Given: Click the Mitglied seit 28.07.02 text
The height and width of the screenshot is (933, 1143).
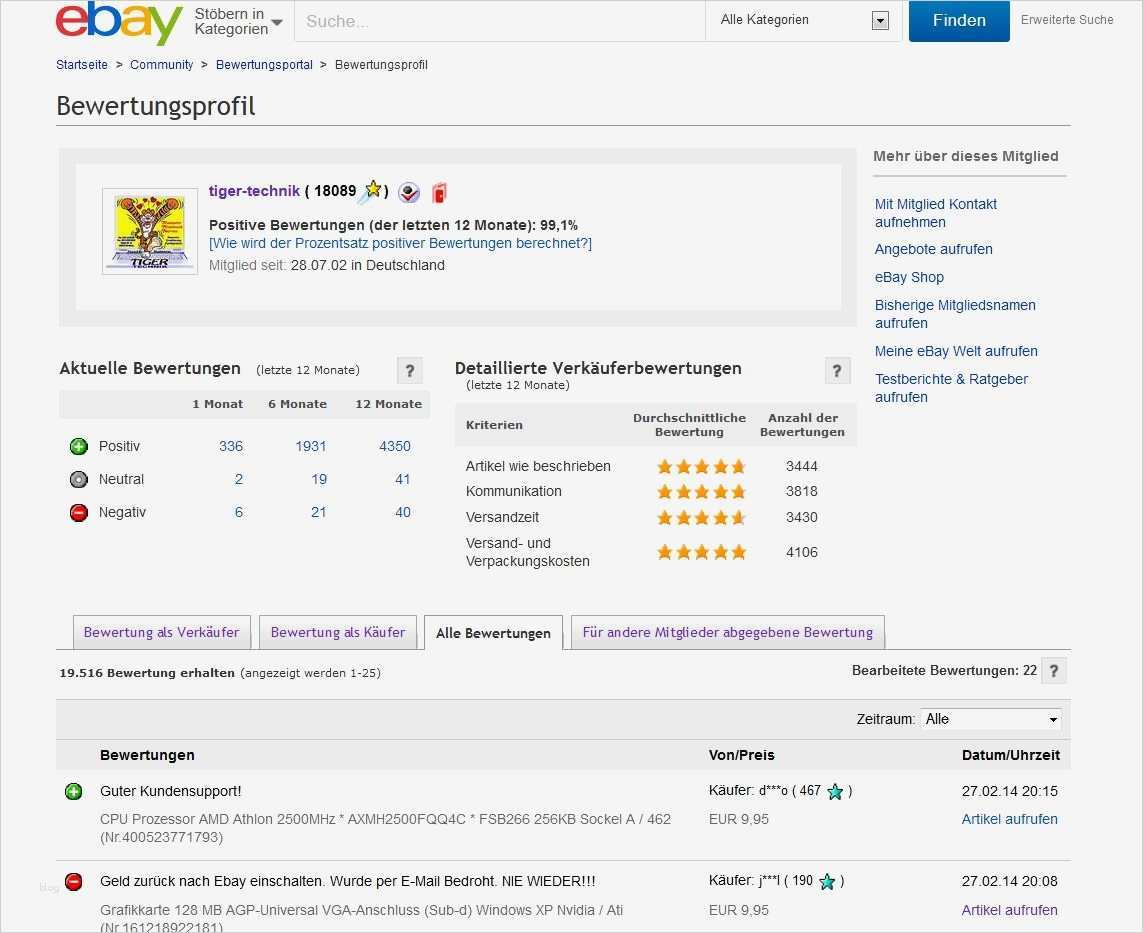Looking at the screenshot, I should tap(327, 265).
